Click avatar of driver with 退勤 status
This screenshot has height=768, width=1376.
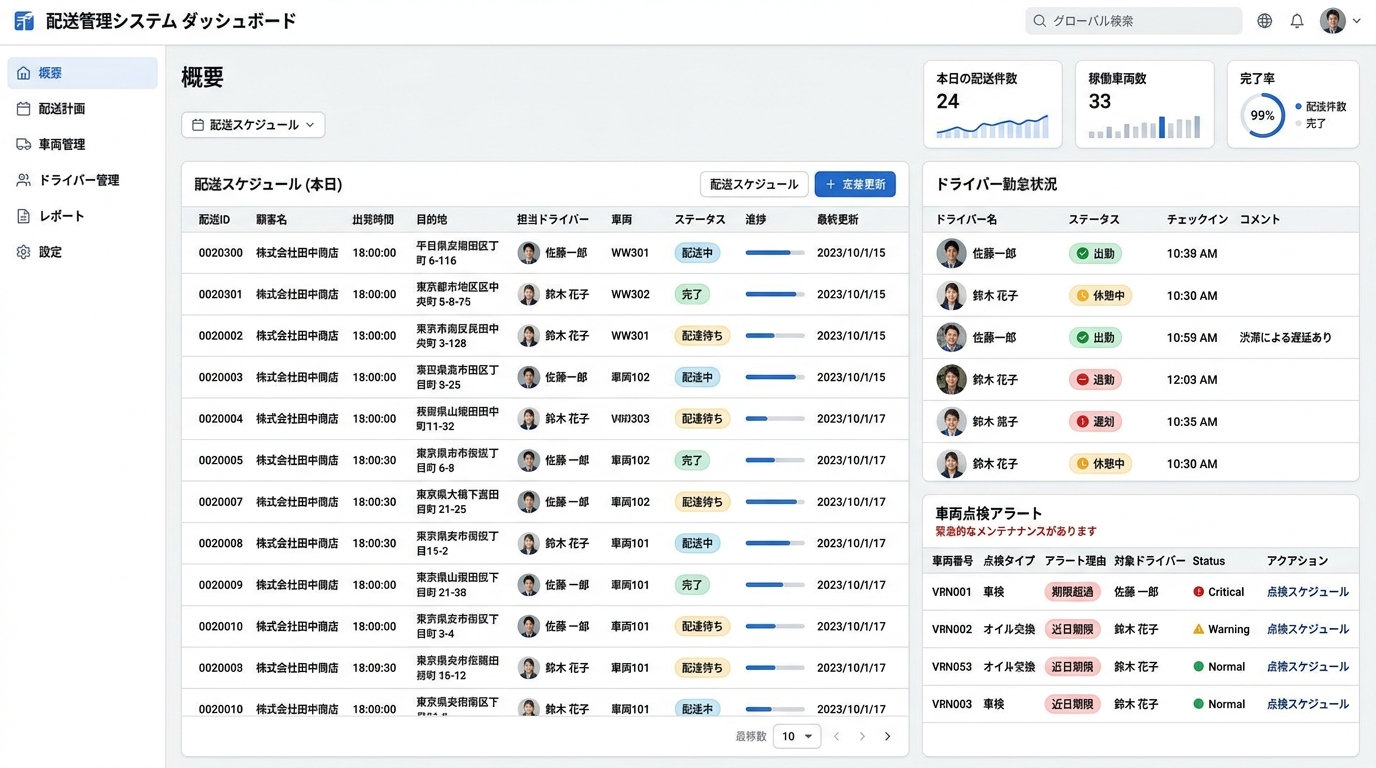[x=951, y=379]
